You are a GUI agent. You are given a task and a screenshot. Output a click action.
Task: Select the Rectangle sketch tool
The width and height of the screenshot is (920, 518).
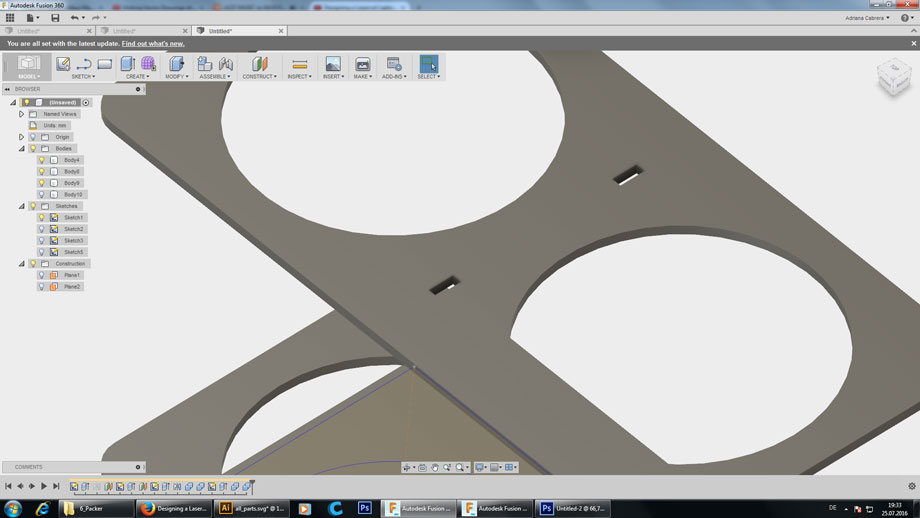104,63
